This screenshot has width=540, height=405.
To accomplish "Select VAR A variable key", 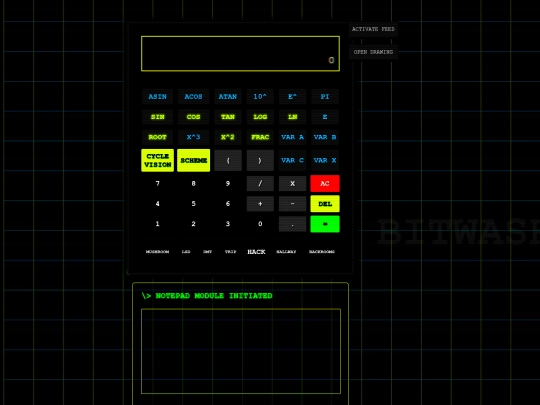I will 292,137.
